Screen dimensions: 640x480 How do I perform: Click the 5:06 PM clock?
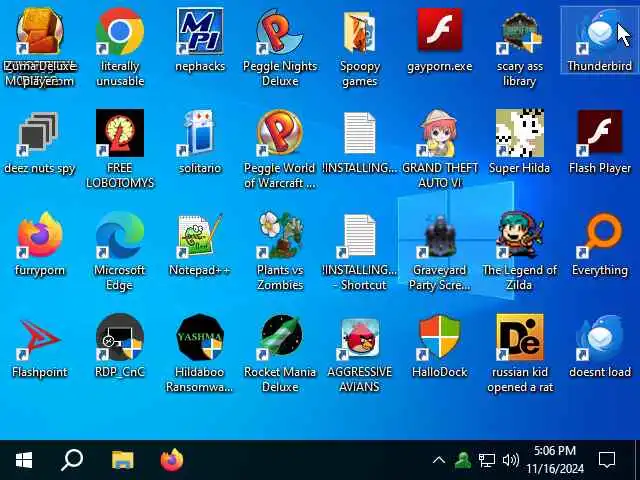[555, 460]
